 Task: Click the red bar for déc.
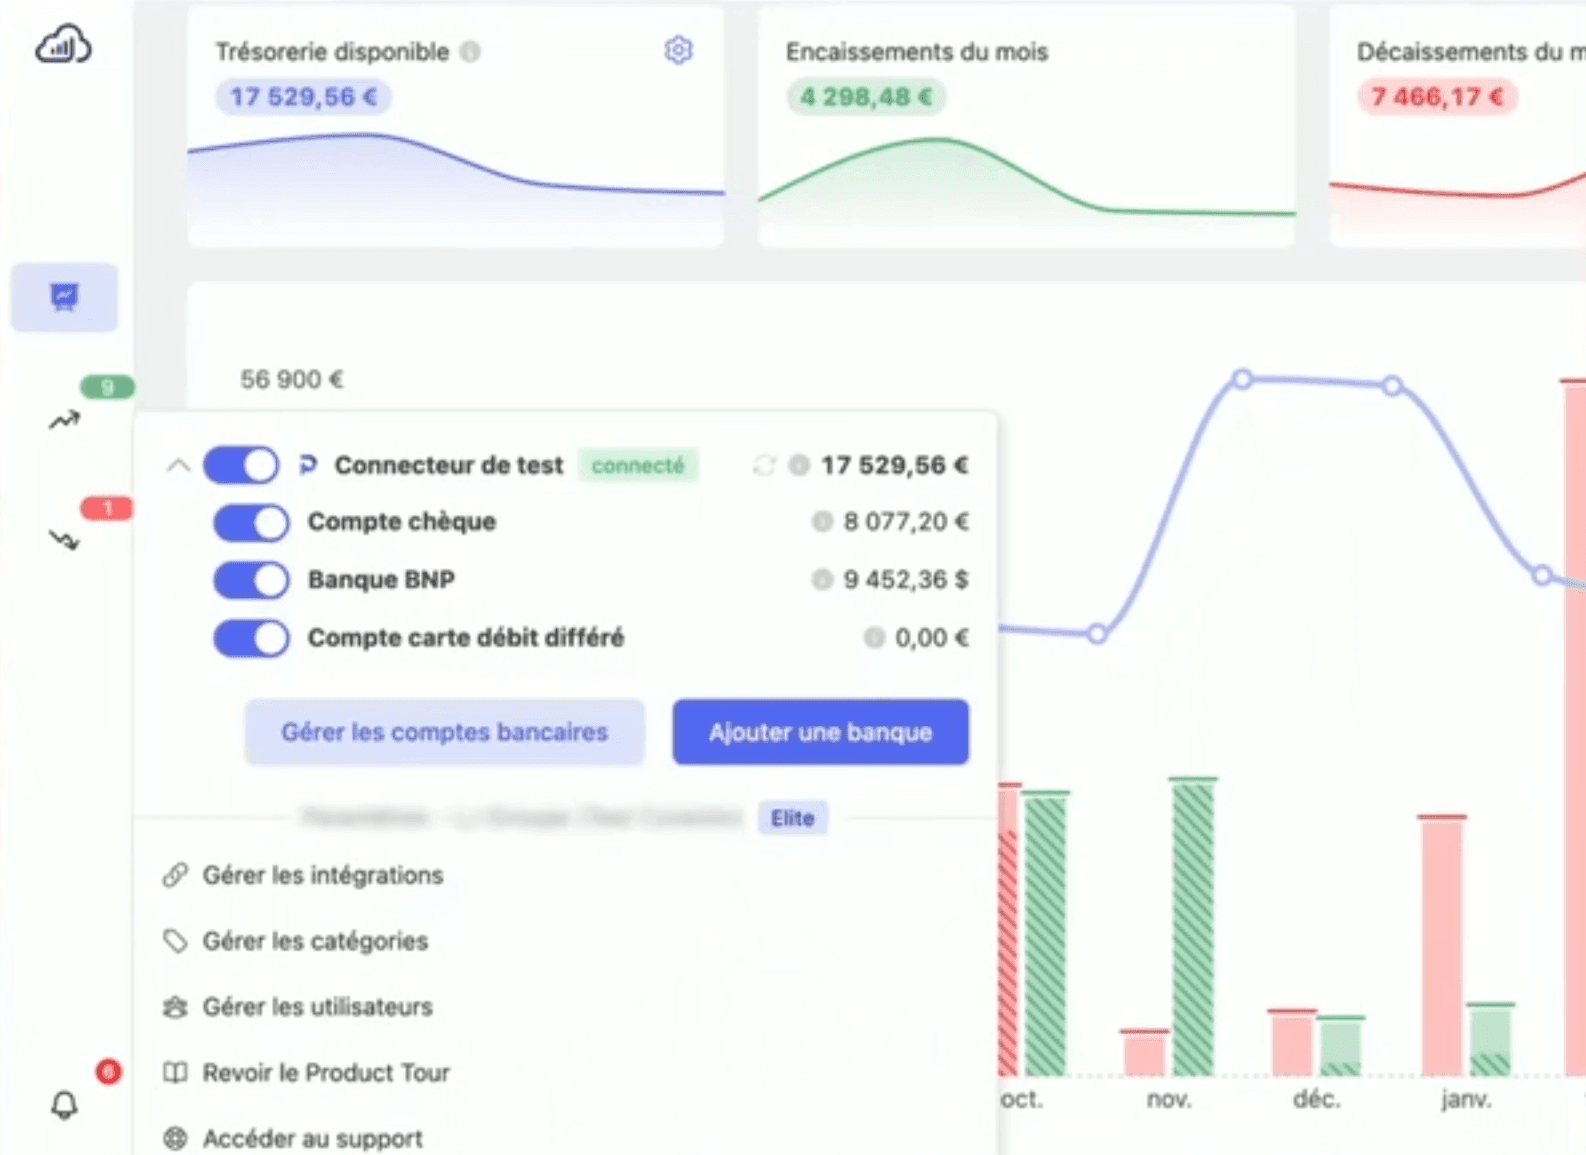tap(1292, 1043)
